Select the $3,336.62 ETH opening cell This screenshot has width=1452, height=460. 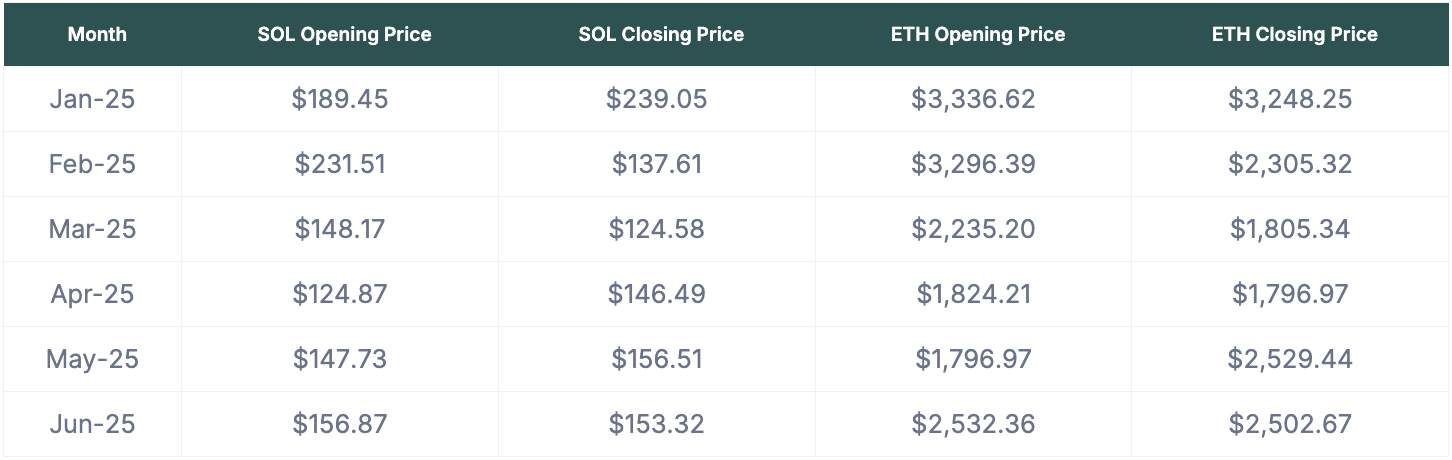click(x=973, y=99)
